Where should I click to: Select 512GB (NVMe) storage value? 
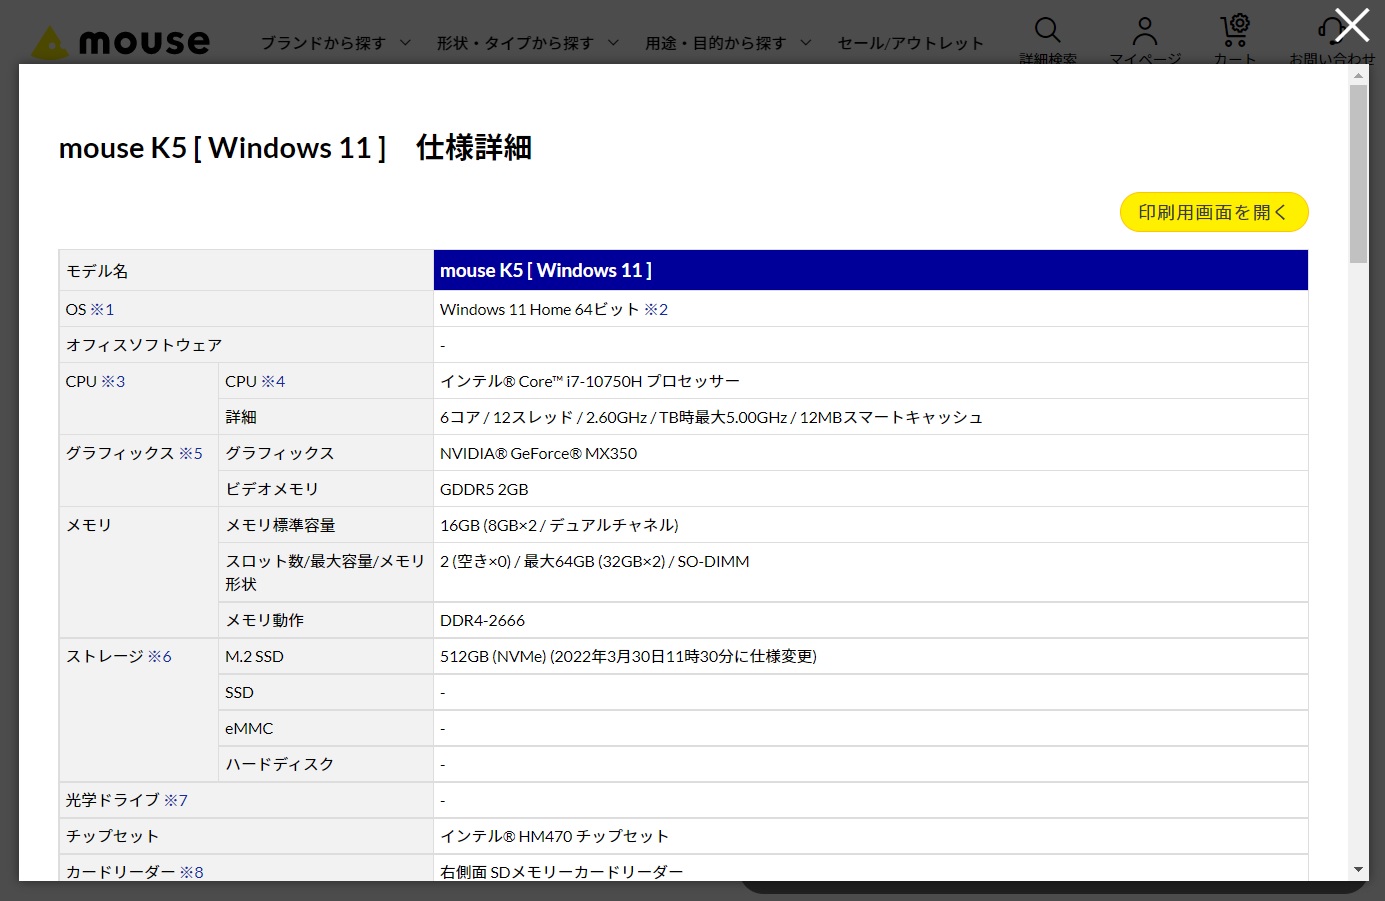628,656
